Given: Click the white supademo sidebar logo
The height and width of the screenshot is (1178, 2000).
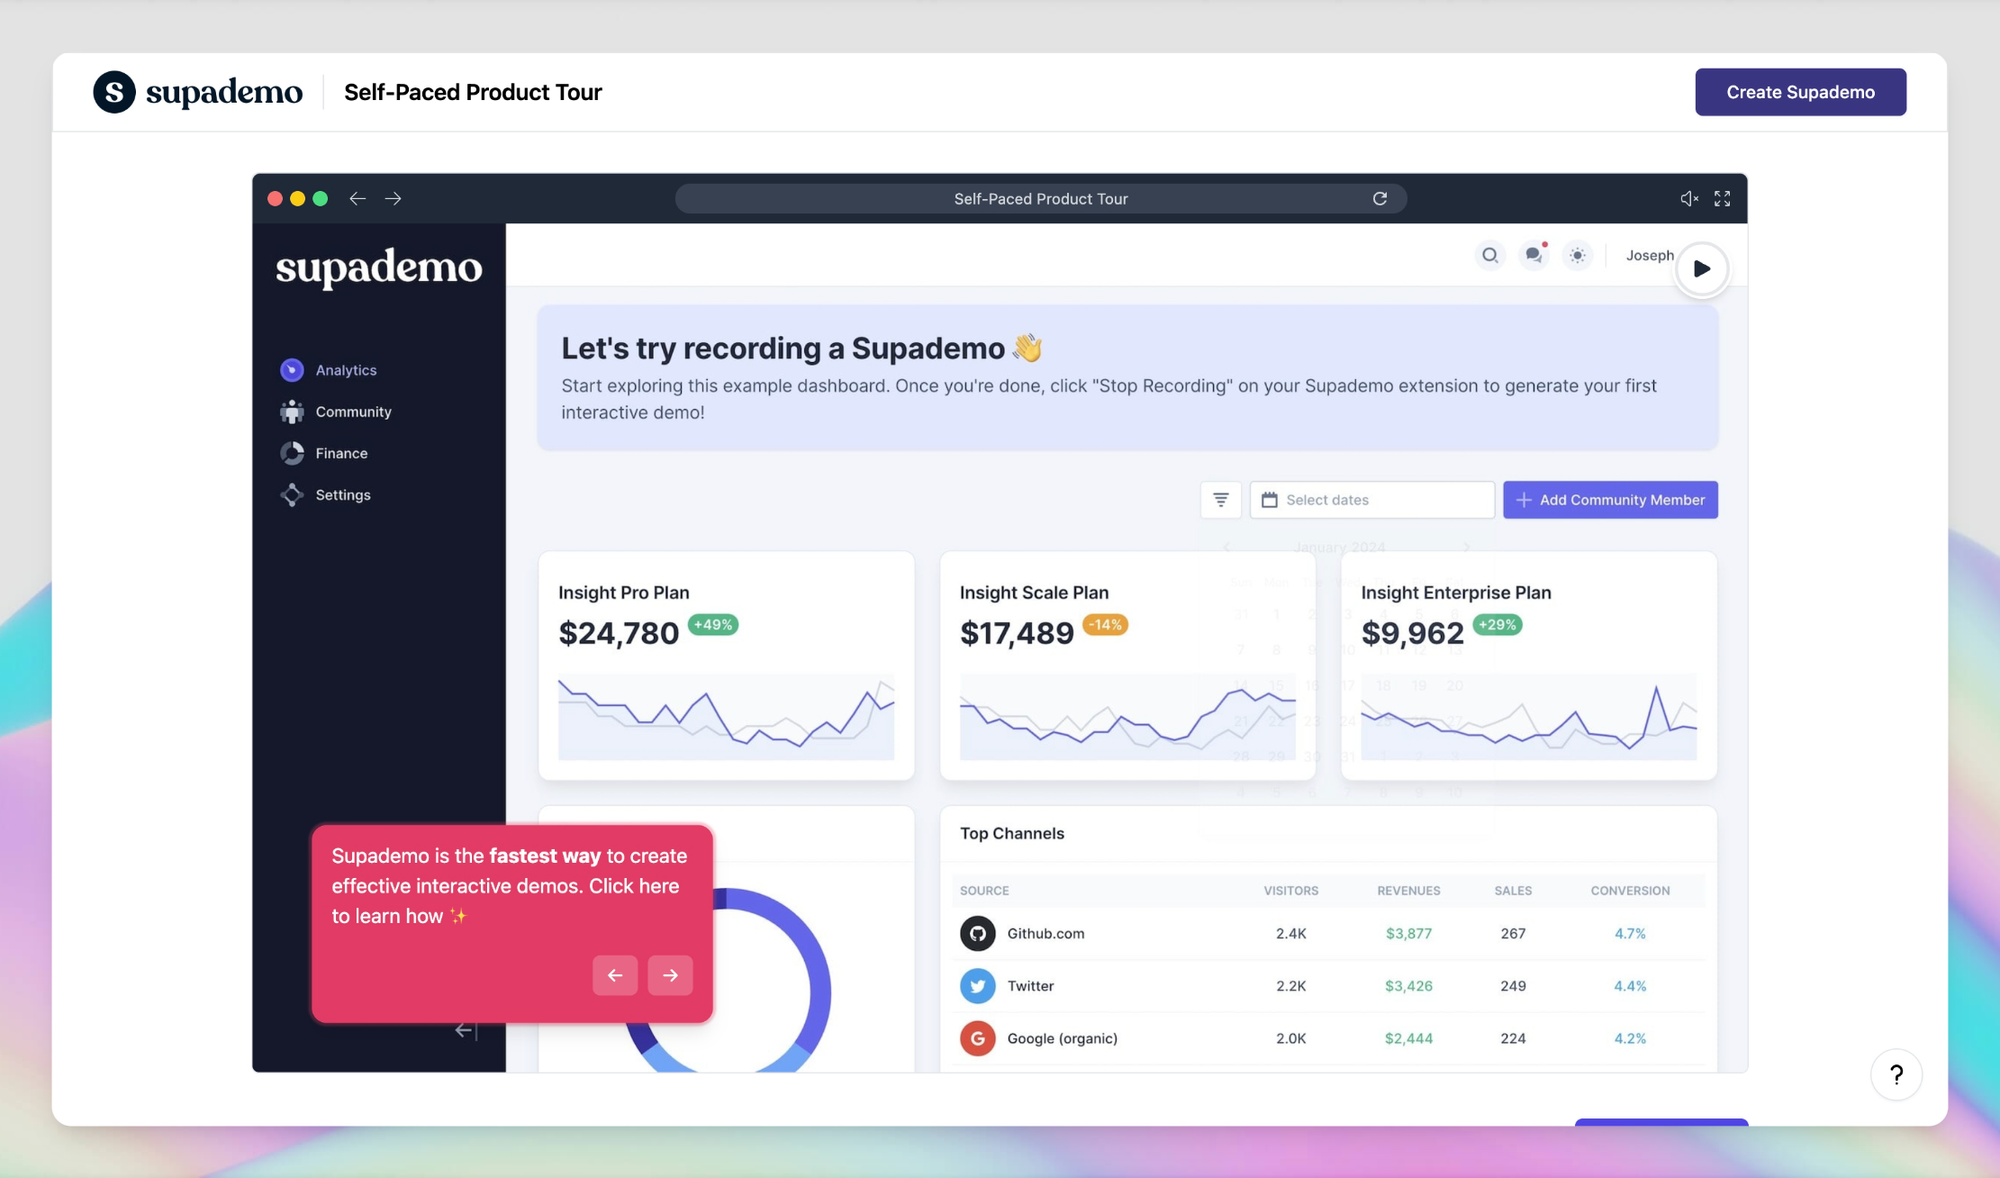Looking at the screenshot, I should (x=379, y=268).
